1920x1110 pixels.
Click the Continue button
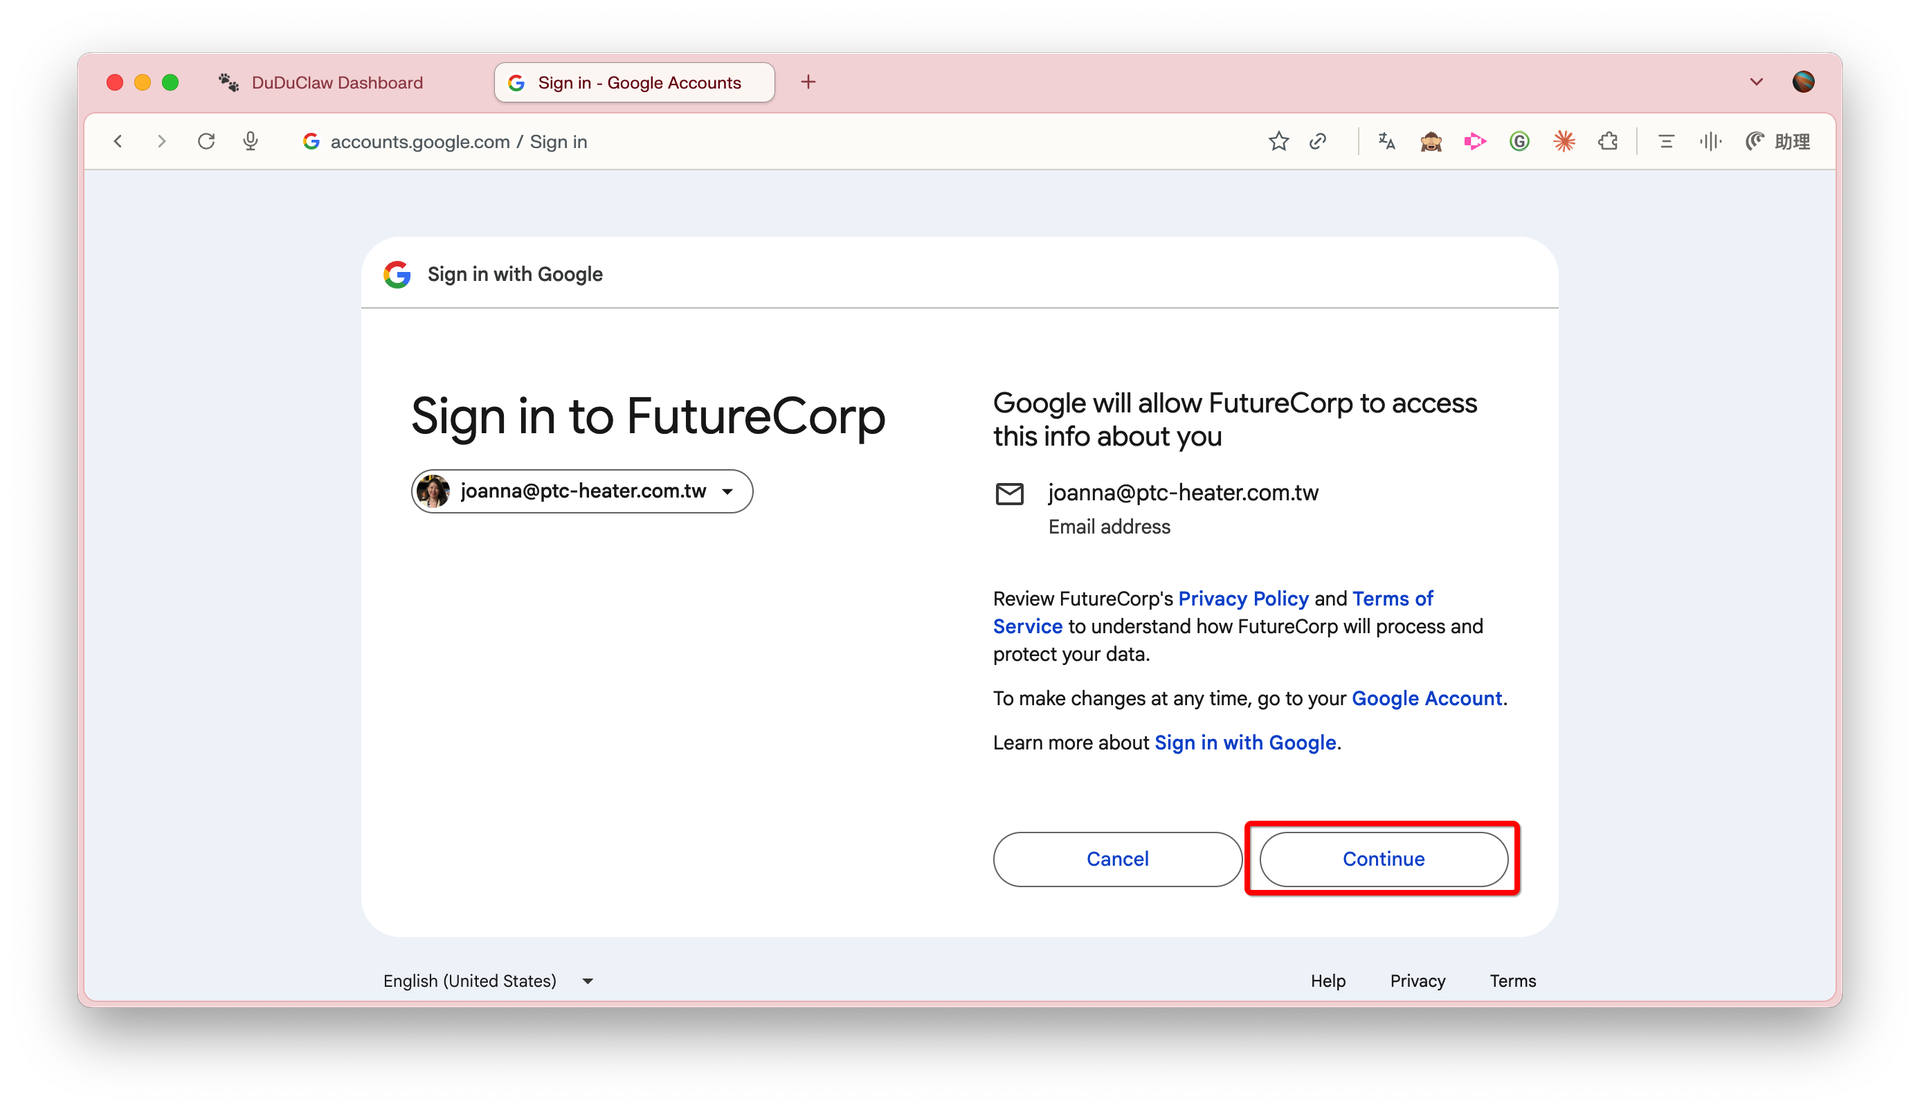(1383, 859)
